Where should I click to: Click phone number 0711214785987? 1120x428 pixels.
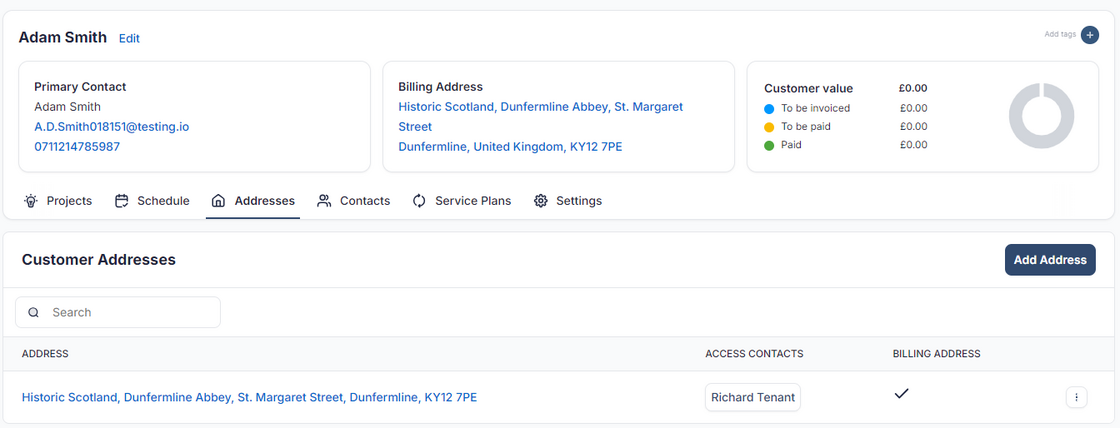pyautogui.click(x=77, y=147)
